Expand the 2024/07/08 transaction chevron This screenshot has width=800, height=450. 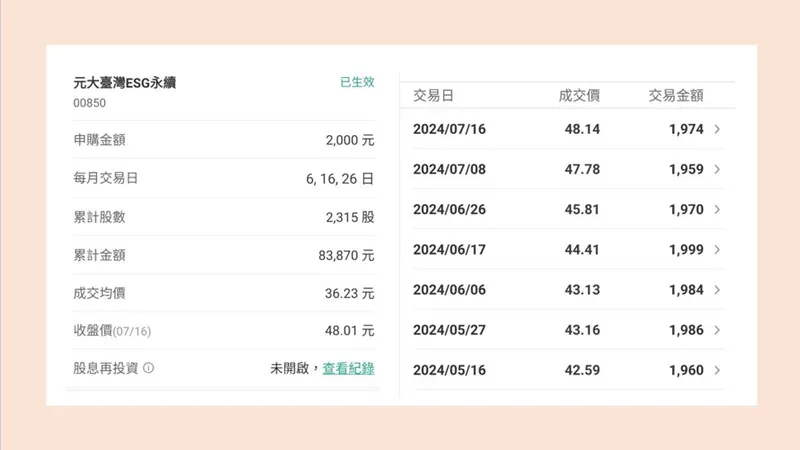click(x=718, y=169)
